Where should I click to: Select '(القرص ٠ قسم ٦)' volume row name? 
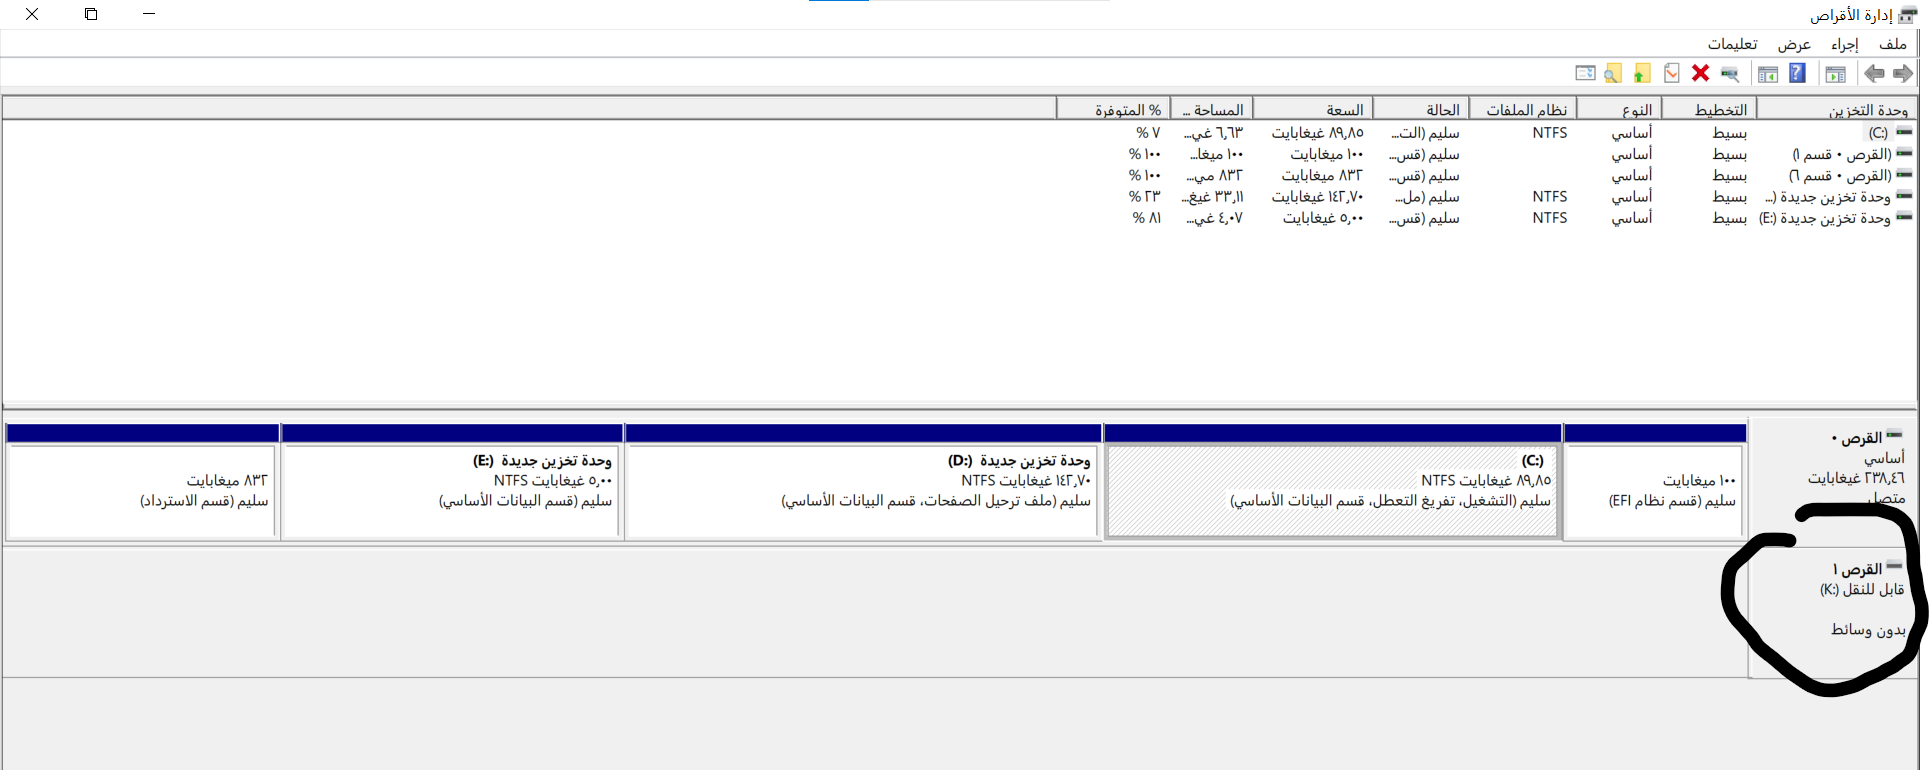1842,175
